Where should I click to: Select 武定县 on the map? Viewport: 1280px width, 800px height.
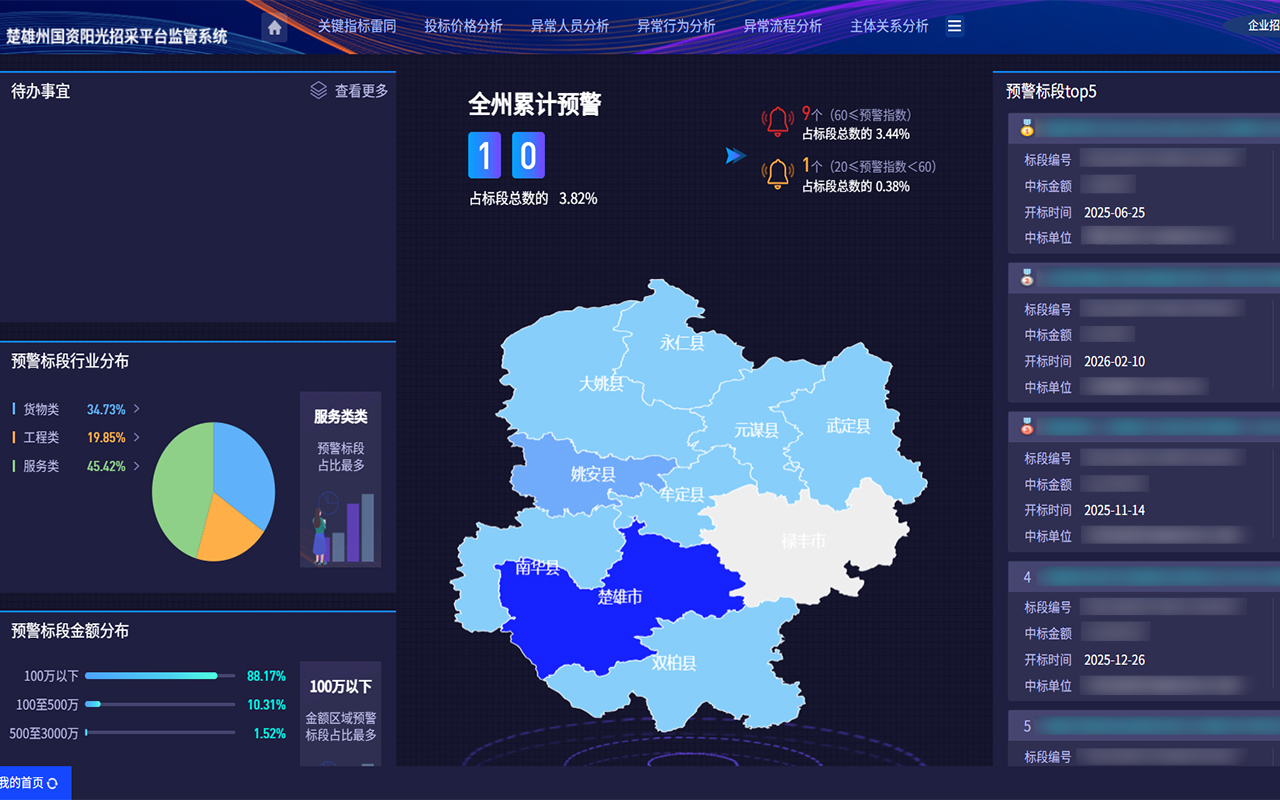[848, 426]
